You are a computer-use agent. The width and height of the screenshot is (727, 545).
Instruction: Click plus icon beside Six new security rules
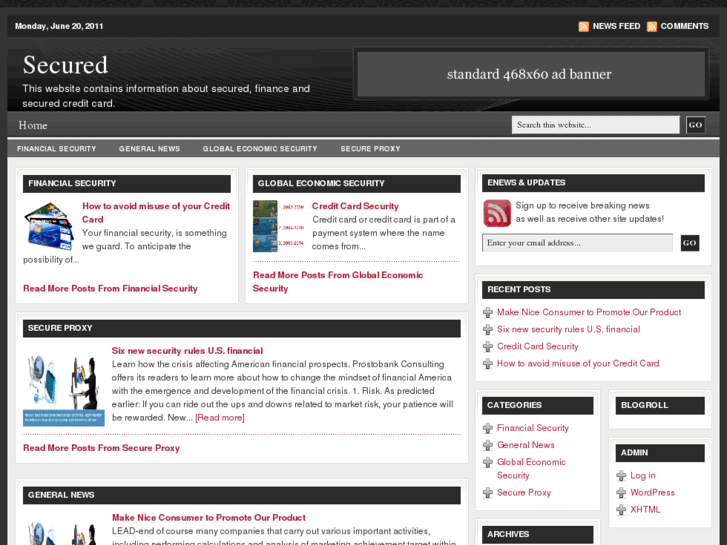click(x=487, y=330)
